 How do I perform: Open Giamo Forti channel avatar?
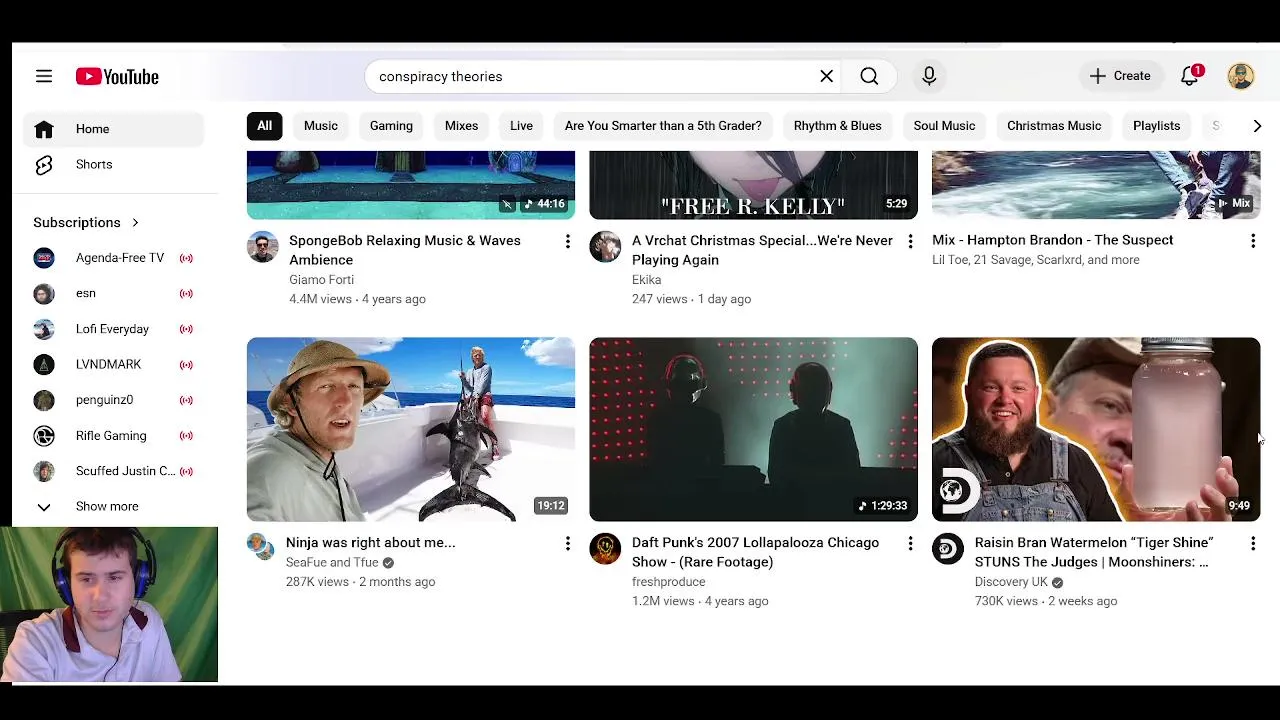pos(263,247)
